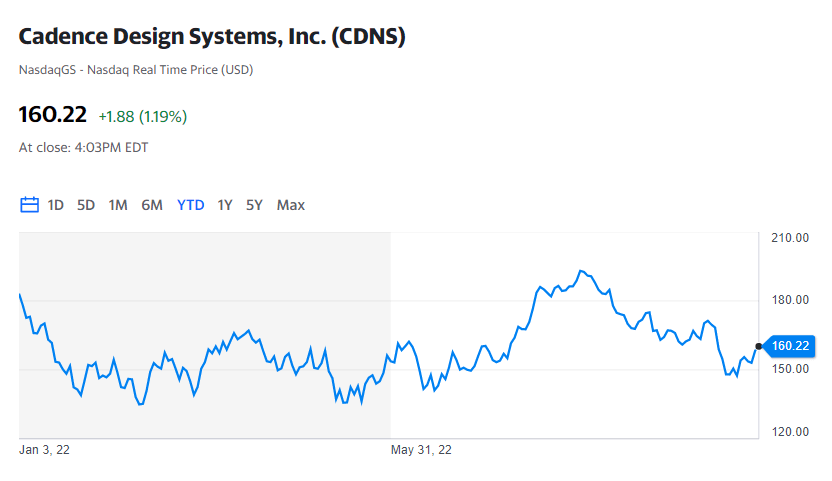Select the 1D time range
This screenshot has width=832, height=481.
tap(56, 205)
